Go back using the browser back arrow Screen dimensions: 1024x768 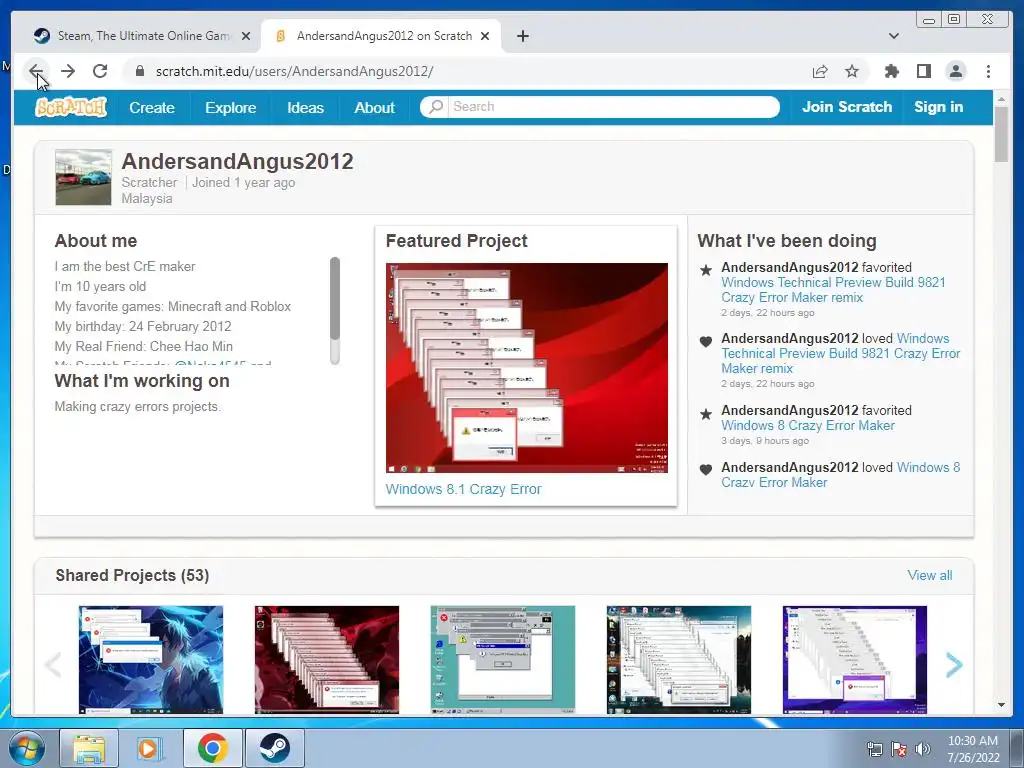(36, 71)
